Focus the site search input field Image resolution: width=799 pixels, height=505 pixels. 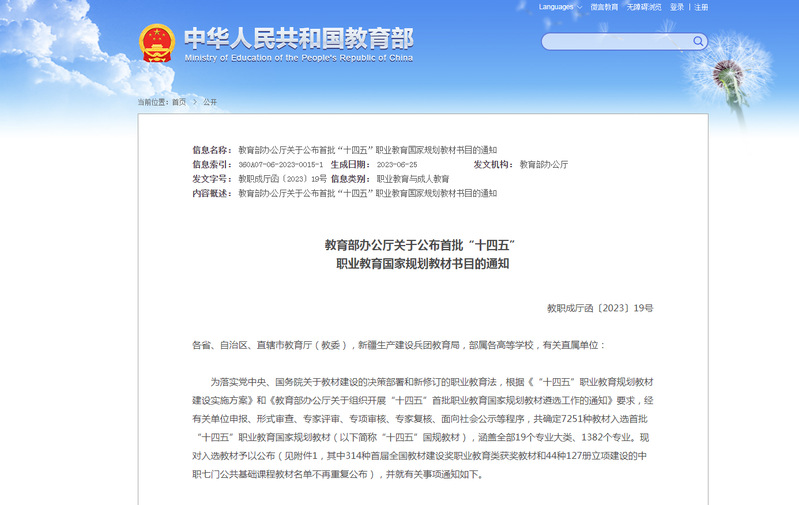pyautogui.click(x=615, y=42)
